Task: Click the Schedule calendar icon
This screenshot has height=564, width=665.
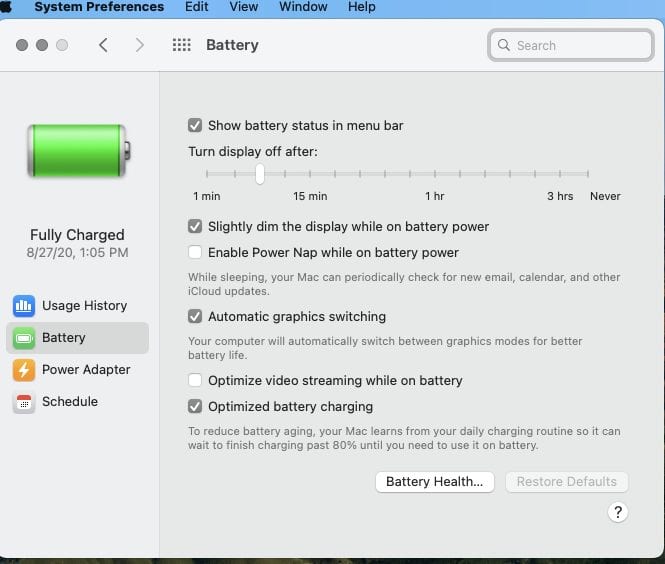Action: [x=24, y=402]
